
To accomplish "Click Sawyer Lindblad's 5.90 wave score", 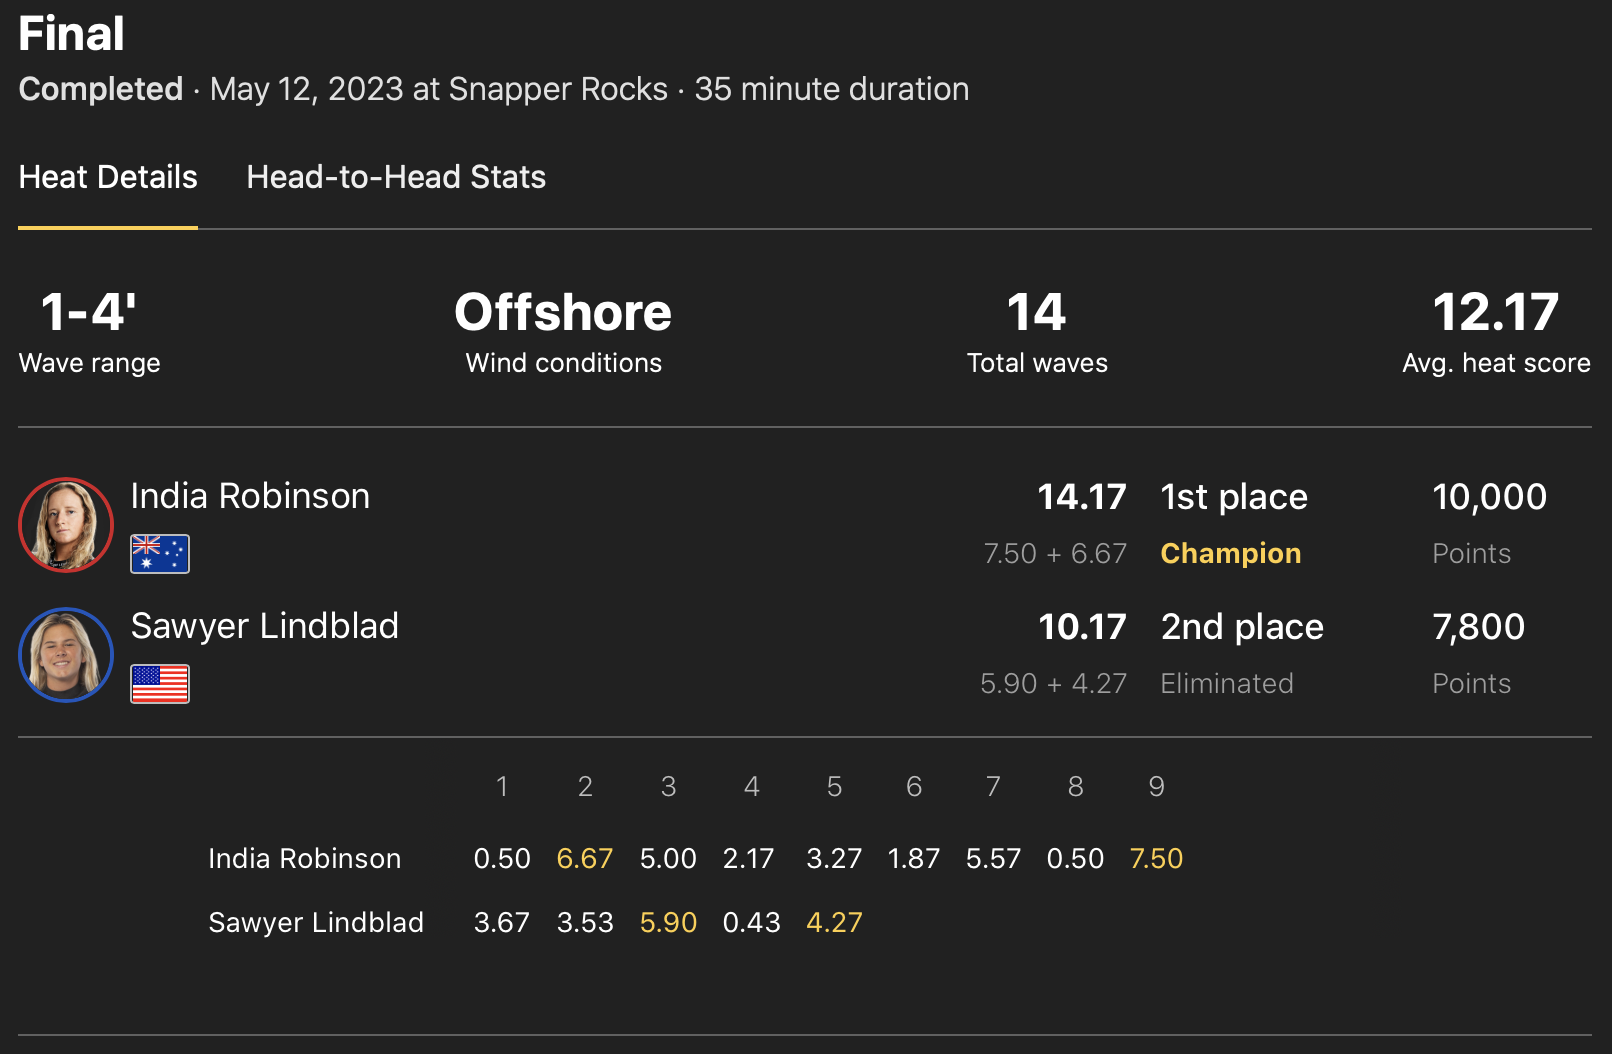I will click(668, 922).
